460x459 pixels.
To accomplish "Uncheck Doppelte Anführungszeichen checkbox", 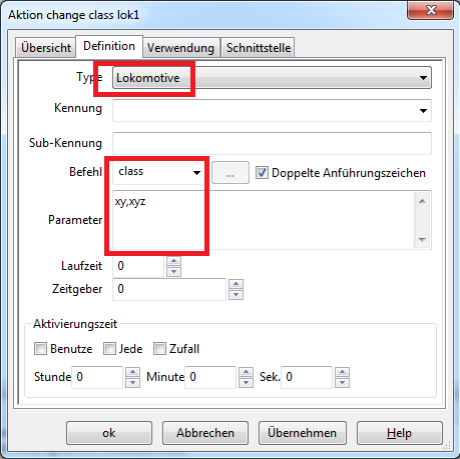I will coord(262,173).
